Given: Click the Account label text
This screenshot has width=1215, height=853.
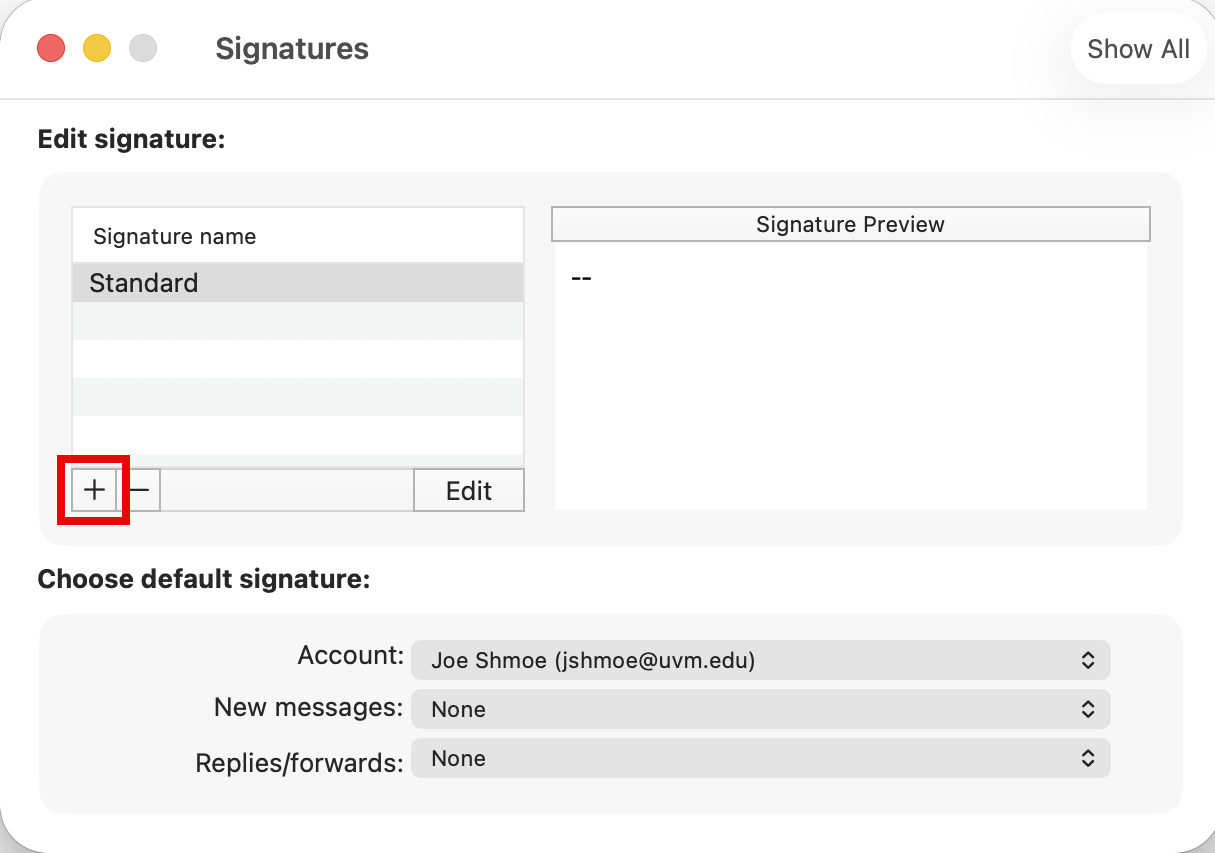Looking at the screenshot, I should point(350,656).
